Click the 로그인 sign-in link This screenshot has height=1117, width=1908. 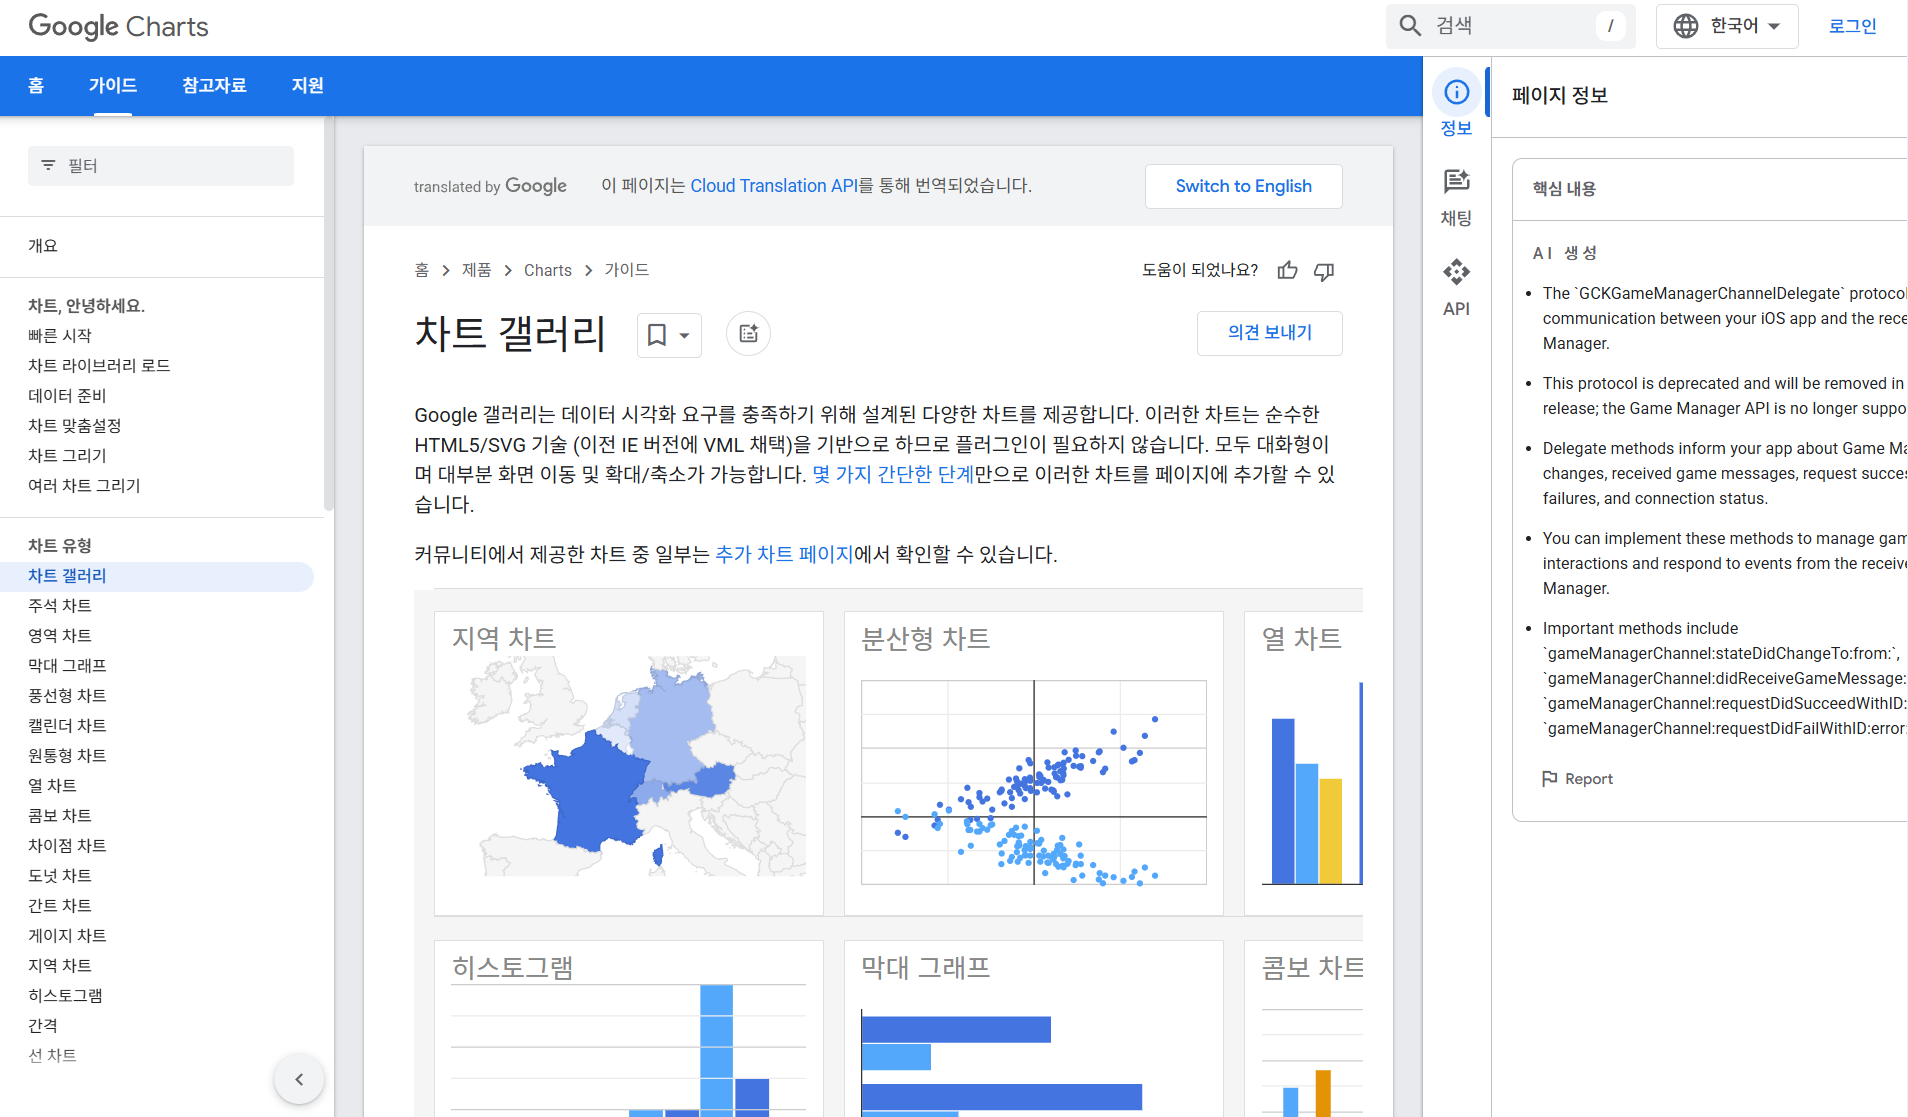coord(1853,26)
